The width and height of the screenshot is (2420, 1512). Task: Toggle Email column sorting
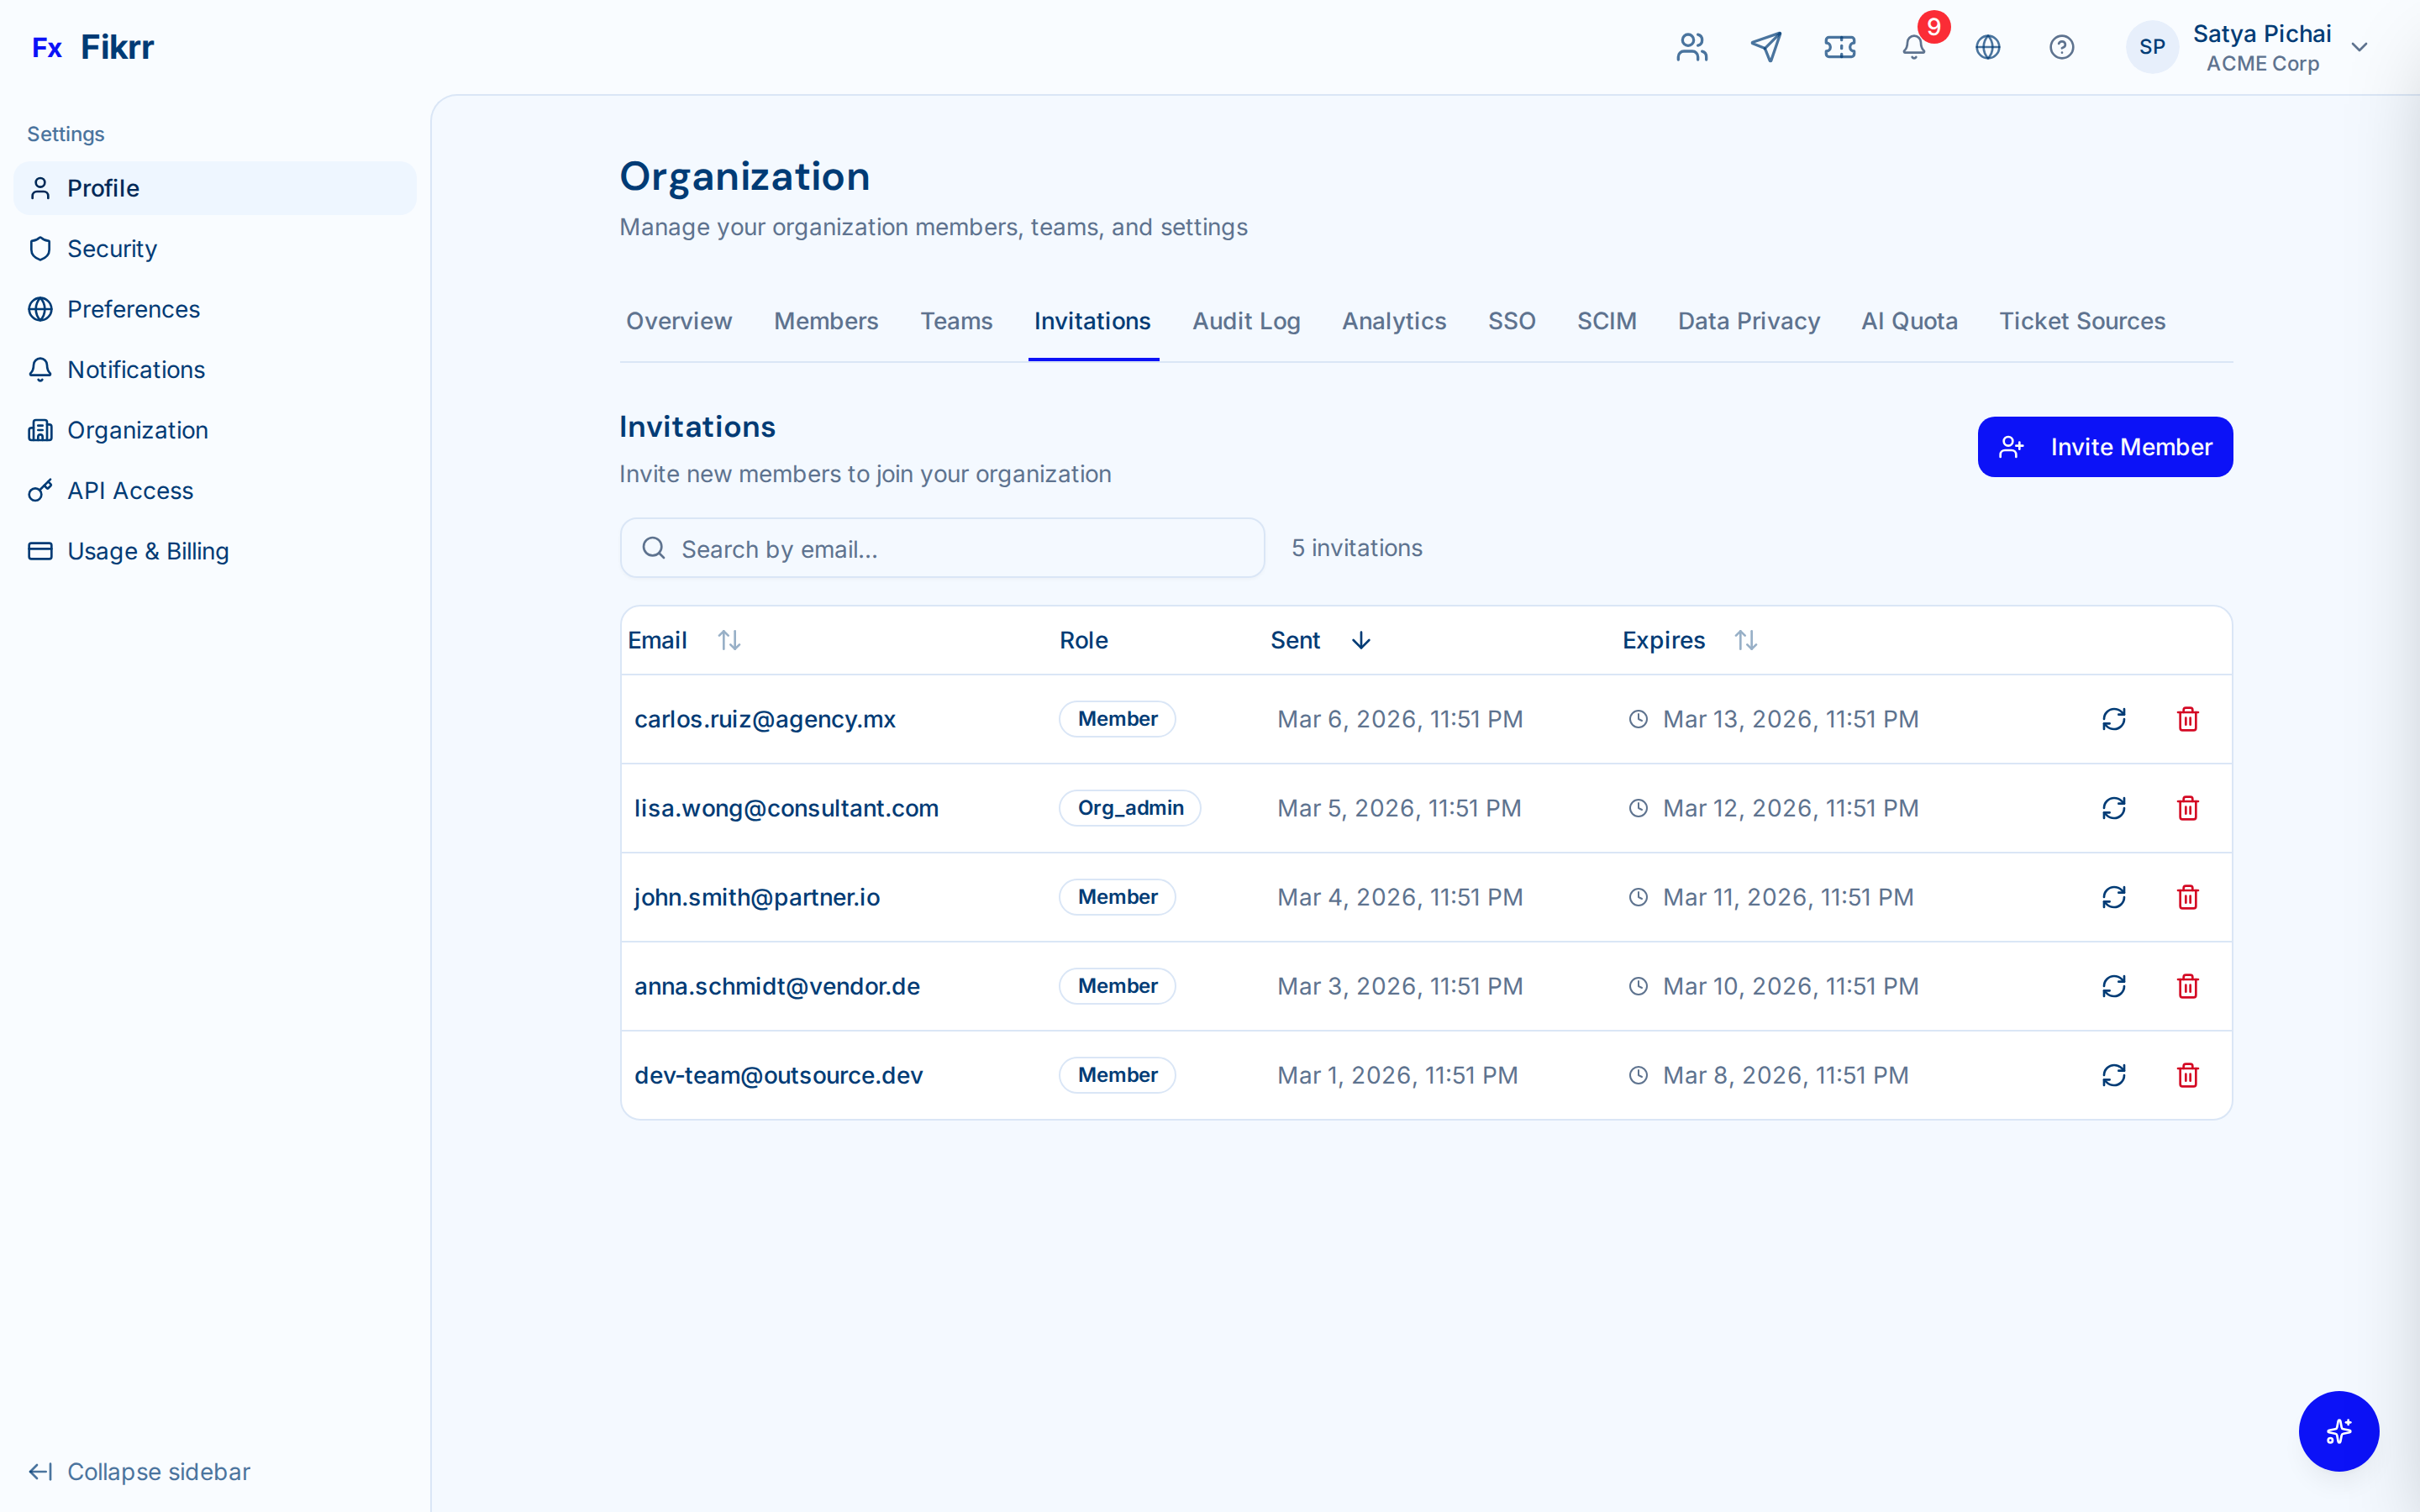click(x=729, y=640)
